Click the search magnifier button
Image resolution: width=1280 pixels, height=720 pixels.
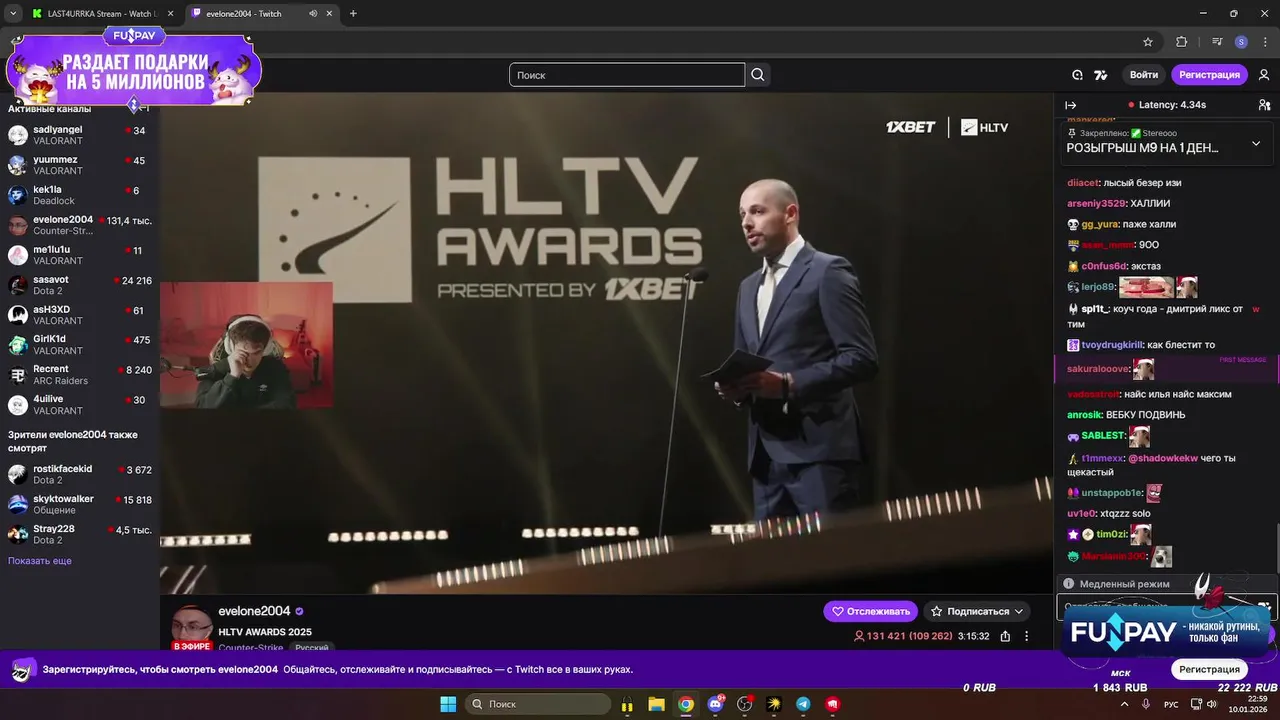pyautogui.click(x=758, y=75)
